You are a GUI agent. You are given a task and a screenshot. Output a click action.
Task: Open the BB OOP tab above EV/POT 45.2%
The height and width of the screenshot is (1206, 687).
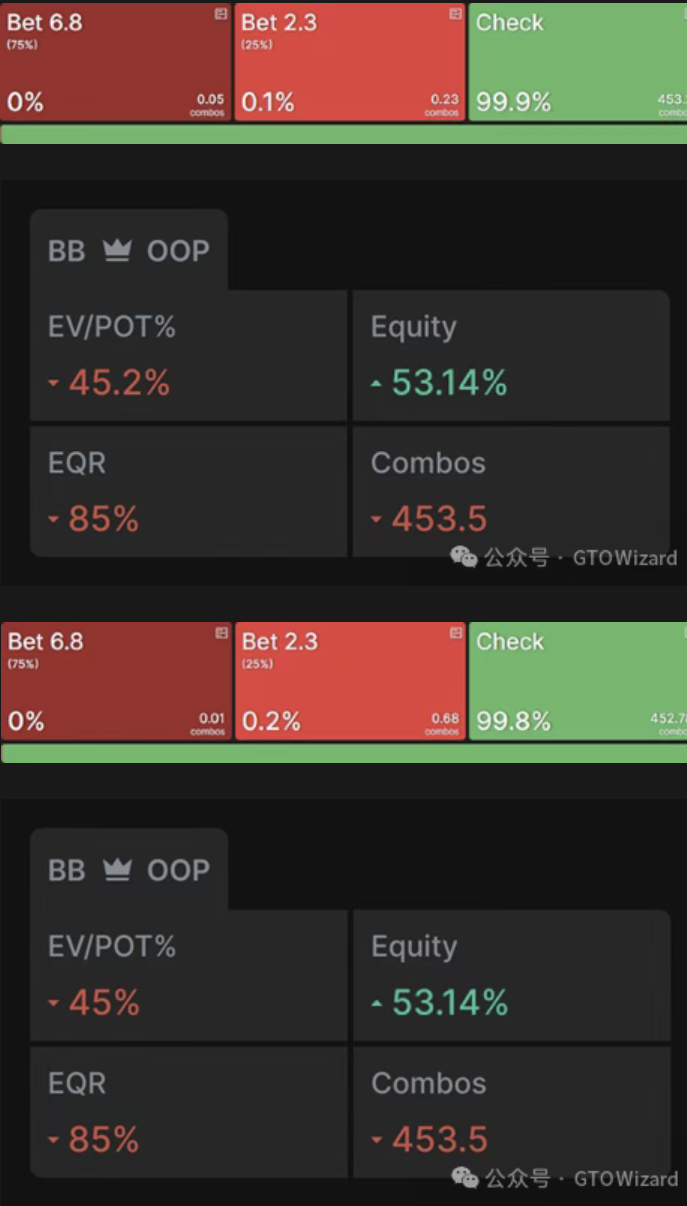pyautogui.click(x=129, y=251)
